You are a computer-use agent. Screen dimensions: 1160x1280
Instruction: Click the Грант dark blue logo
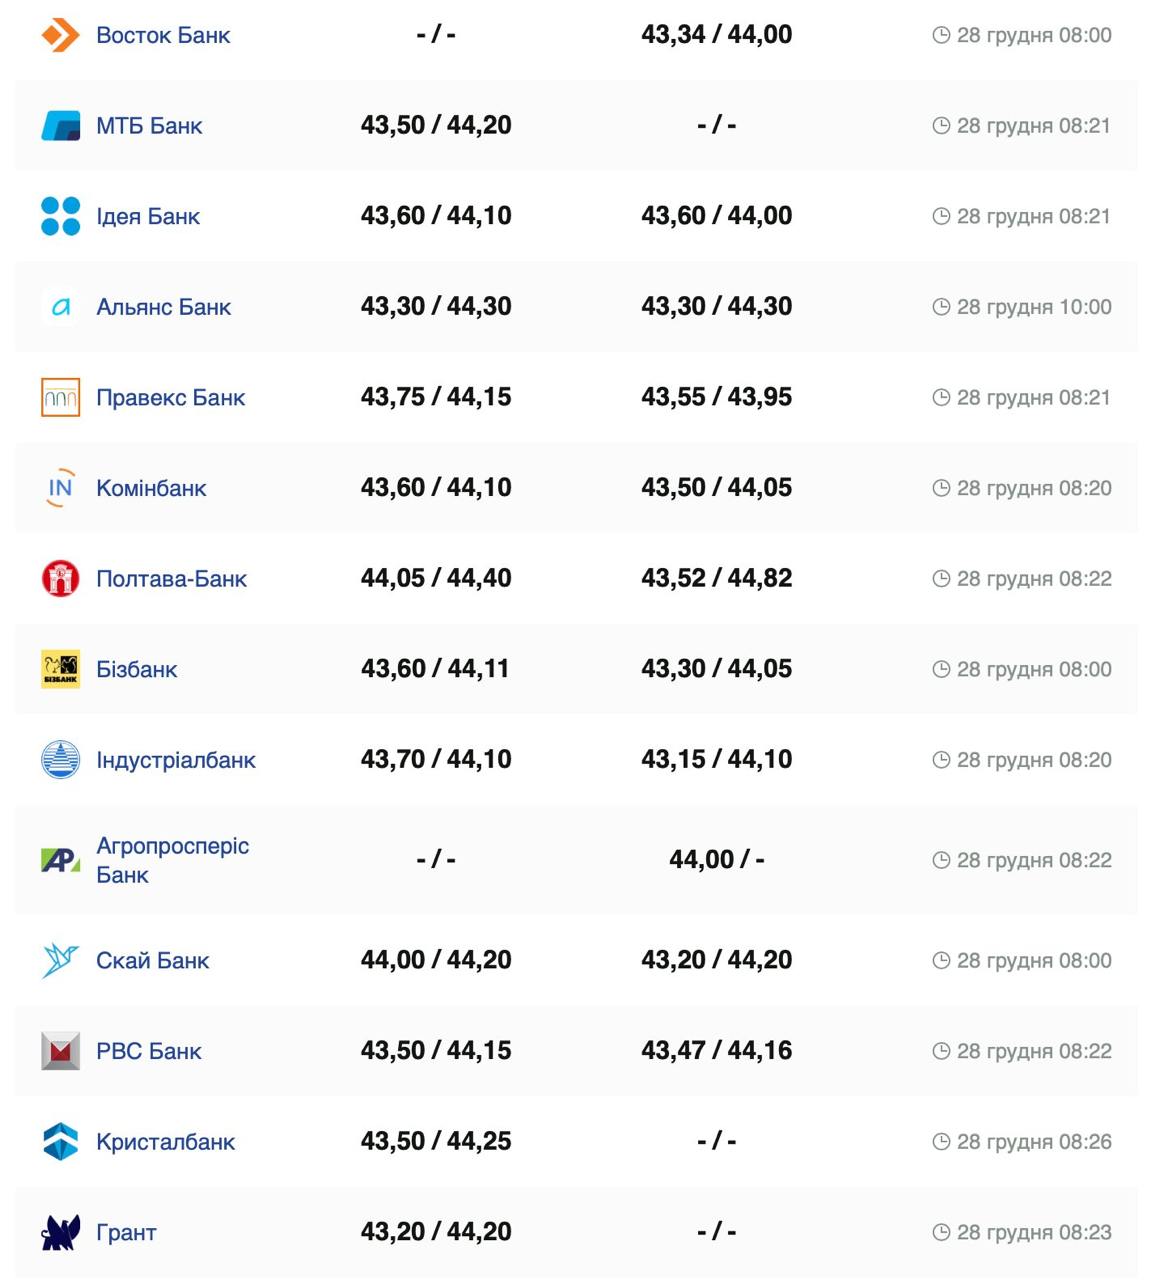(x=60, y=1232)
